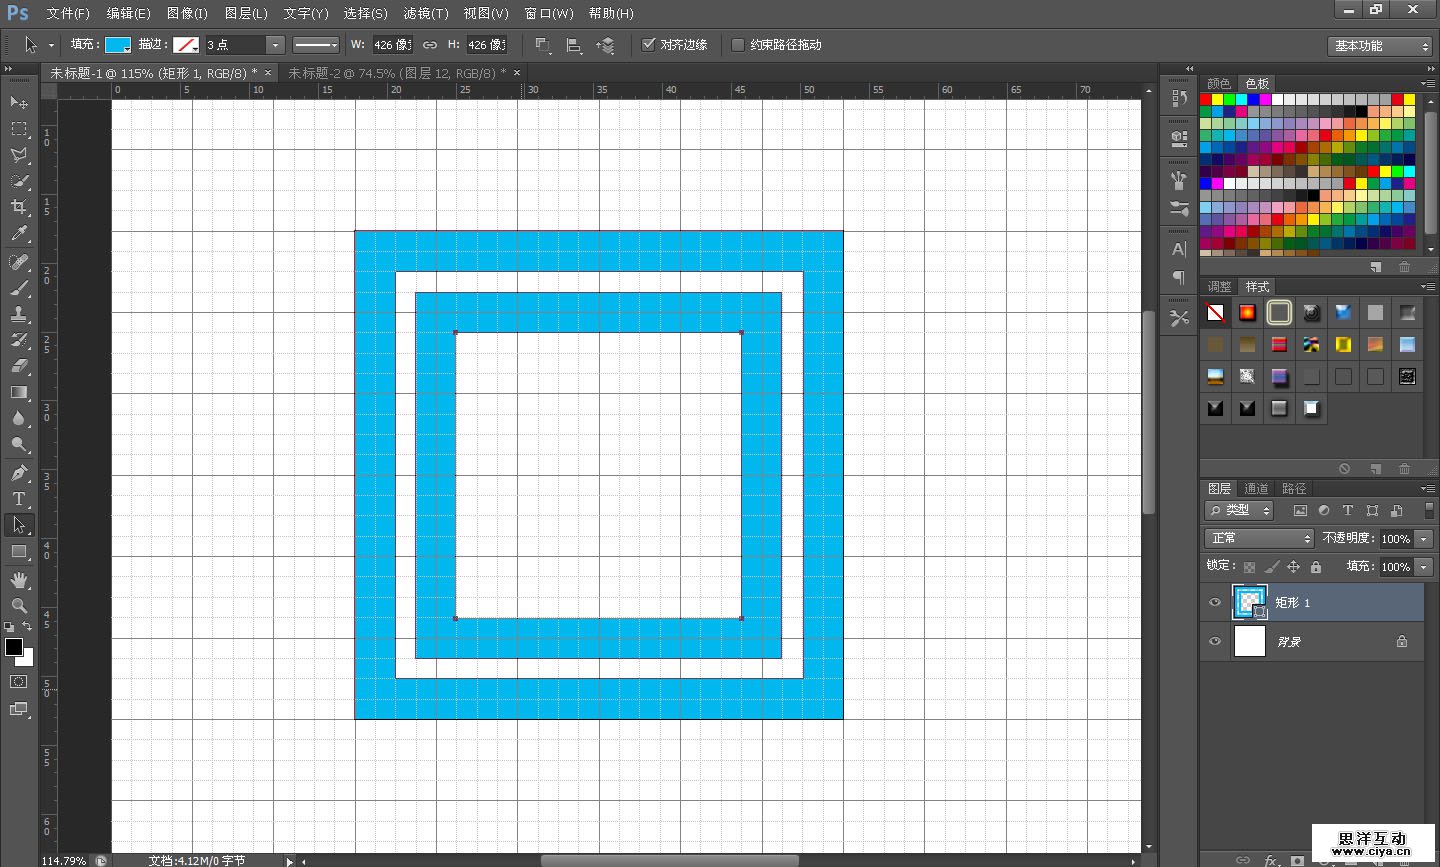Select the Horizontal Type tool
The height and width of the screenshot is (867, 1440).
[19, 499]
